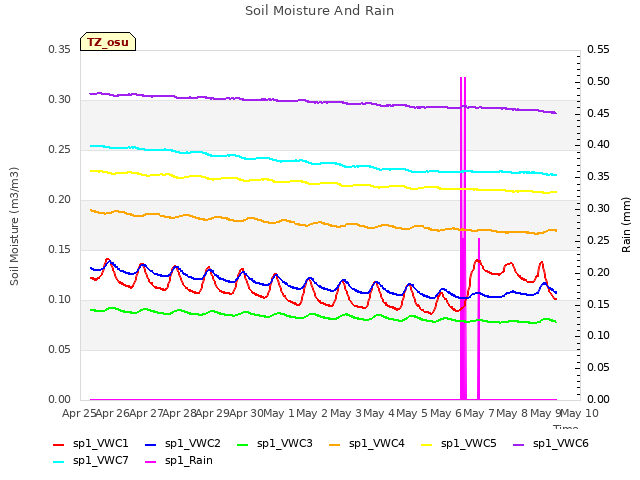640x480 pixels.
Task: Click the 0.25 soil moisture tick label
Action: pos(60,150)
